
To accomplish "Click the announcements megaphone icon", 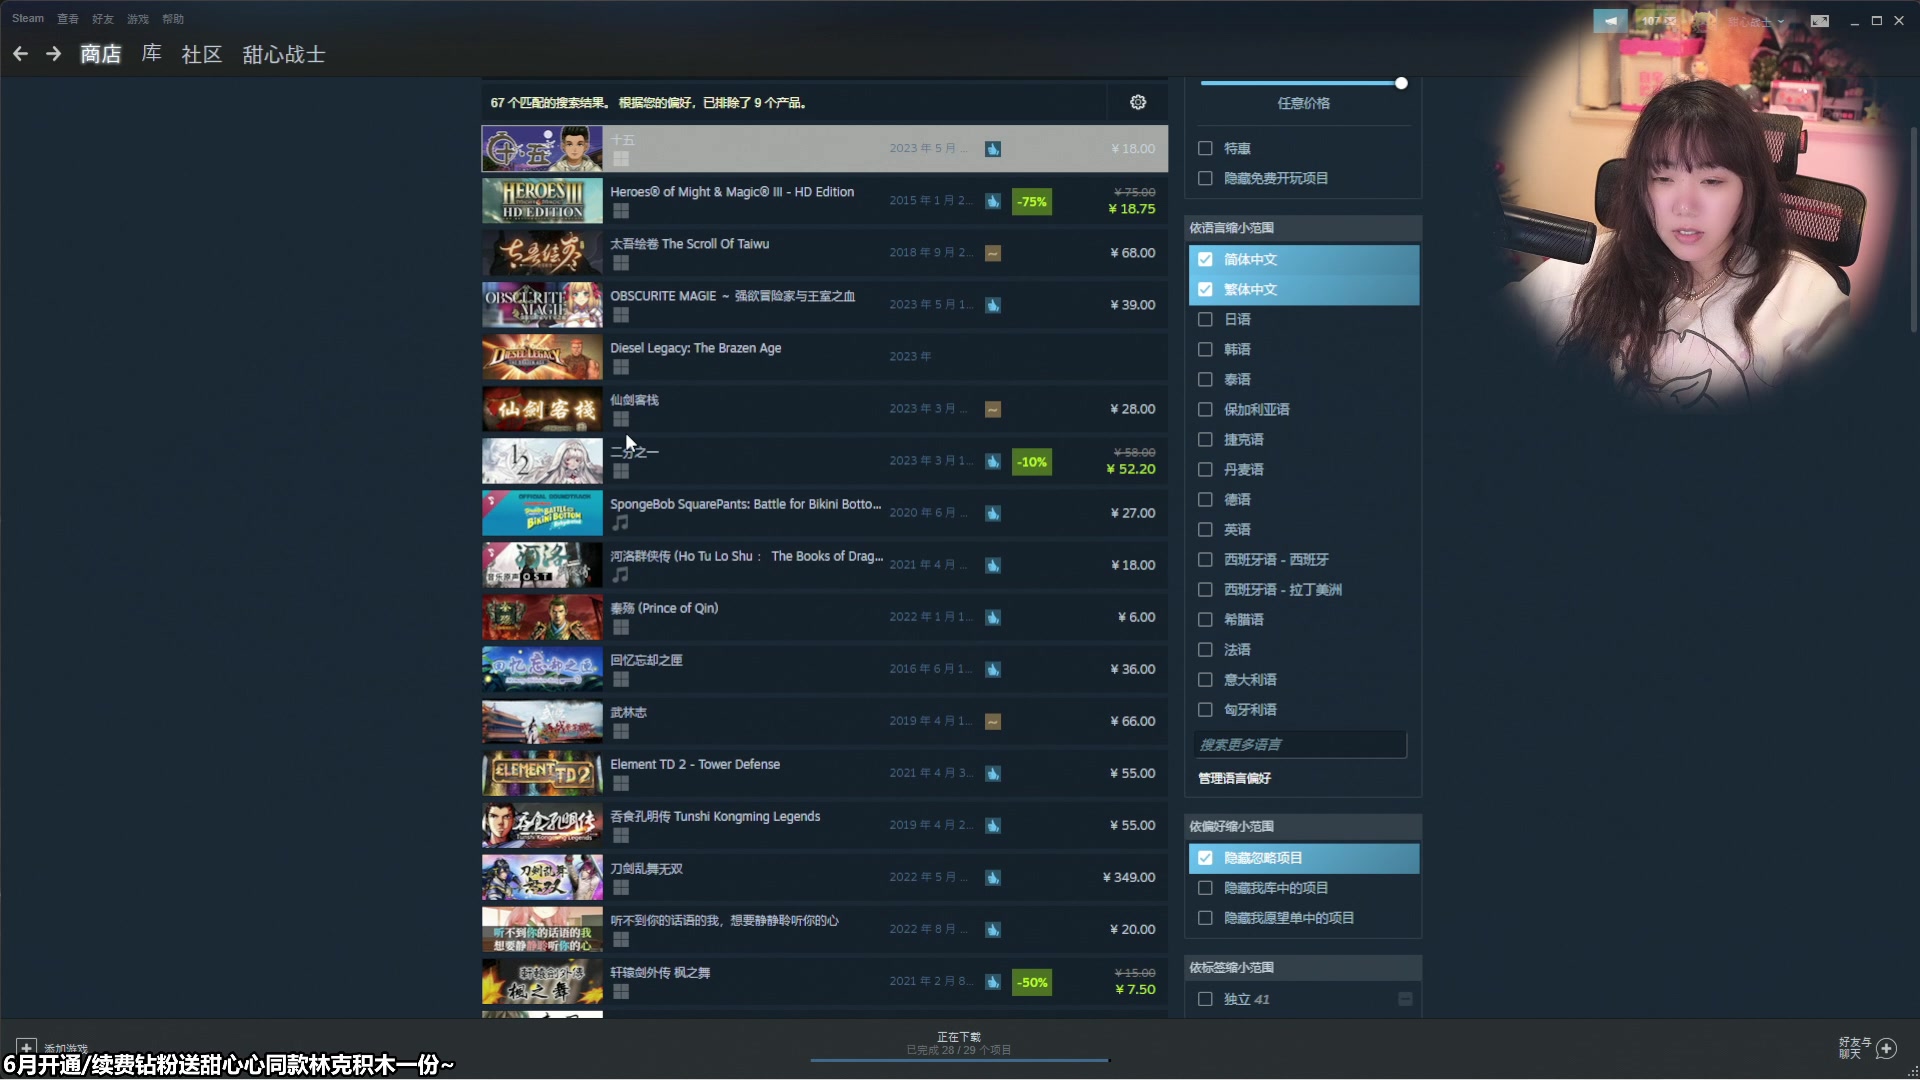I will click(1610, 20).
